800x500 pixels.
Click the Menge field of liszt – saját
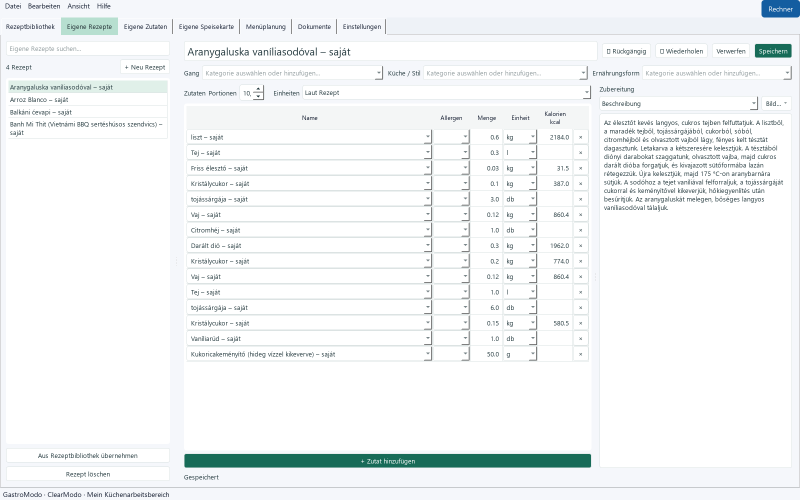coord(486,137)
